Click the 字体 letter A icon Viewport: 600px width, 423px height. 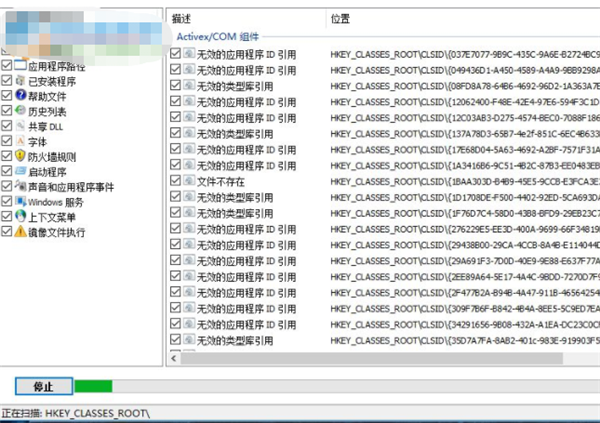(x=20, y=140)
